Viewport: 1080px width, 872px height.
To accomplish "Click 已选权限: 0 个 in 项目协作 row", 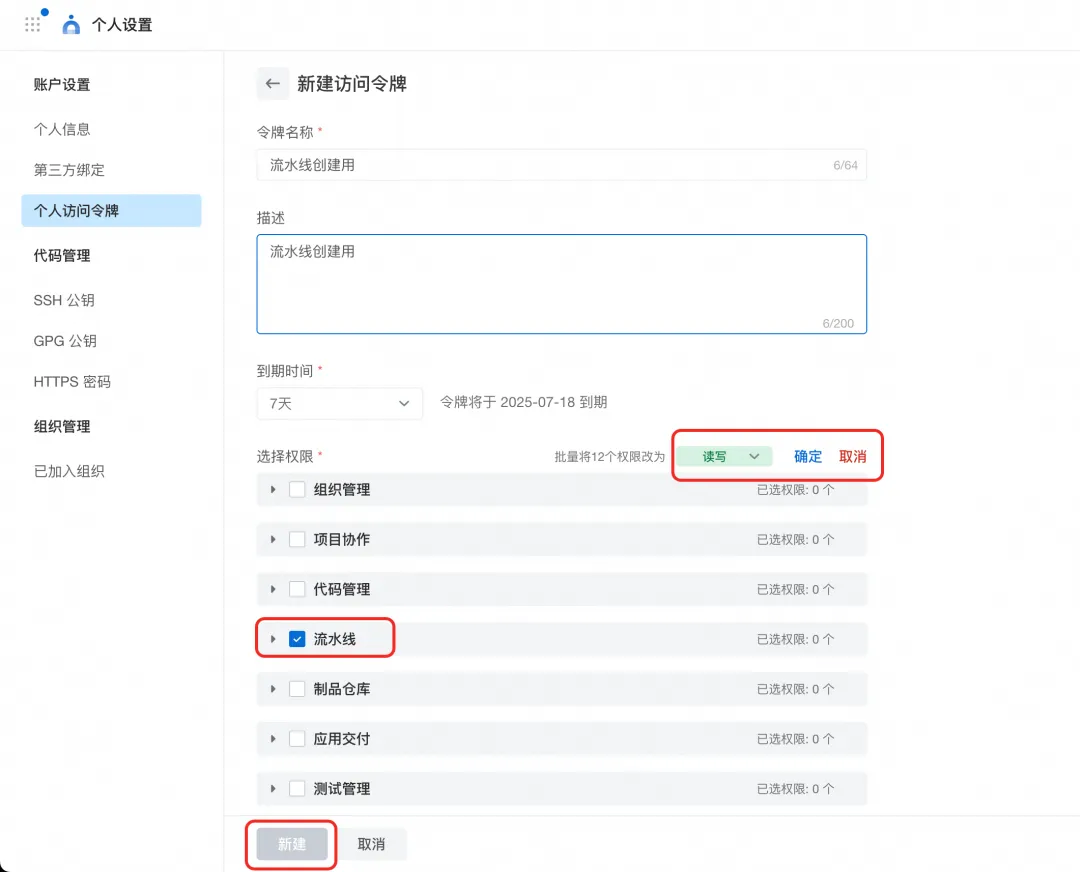I will coord(796,539).
